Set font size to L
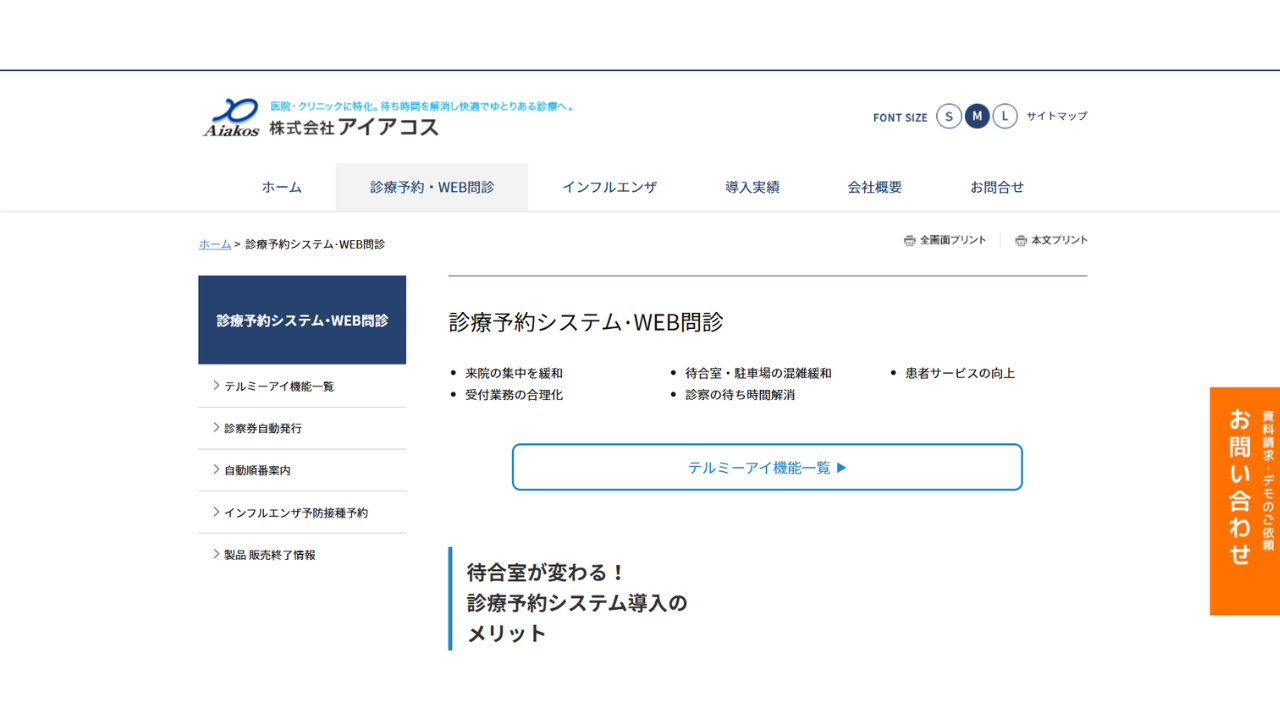 click(x=1005, y=116)
